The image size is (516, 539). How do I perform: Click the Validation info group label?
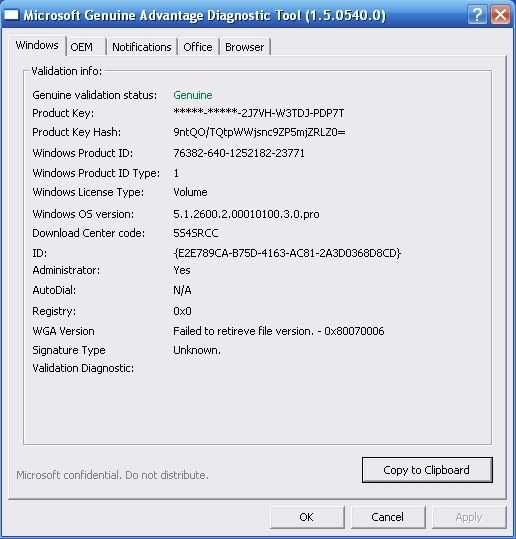pos(67,71)
